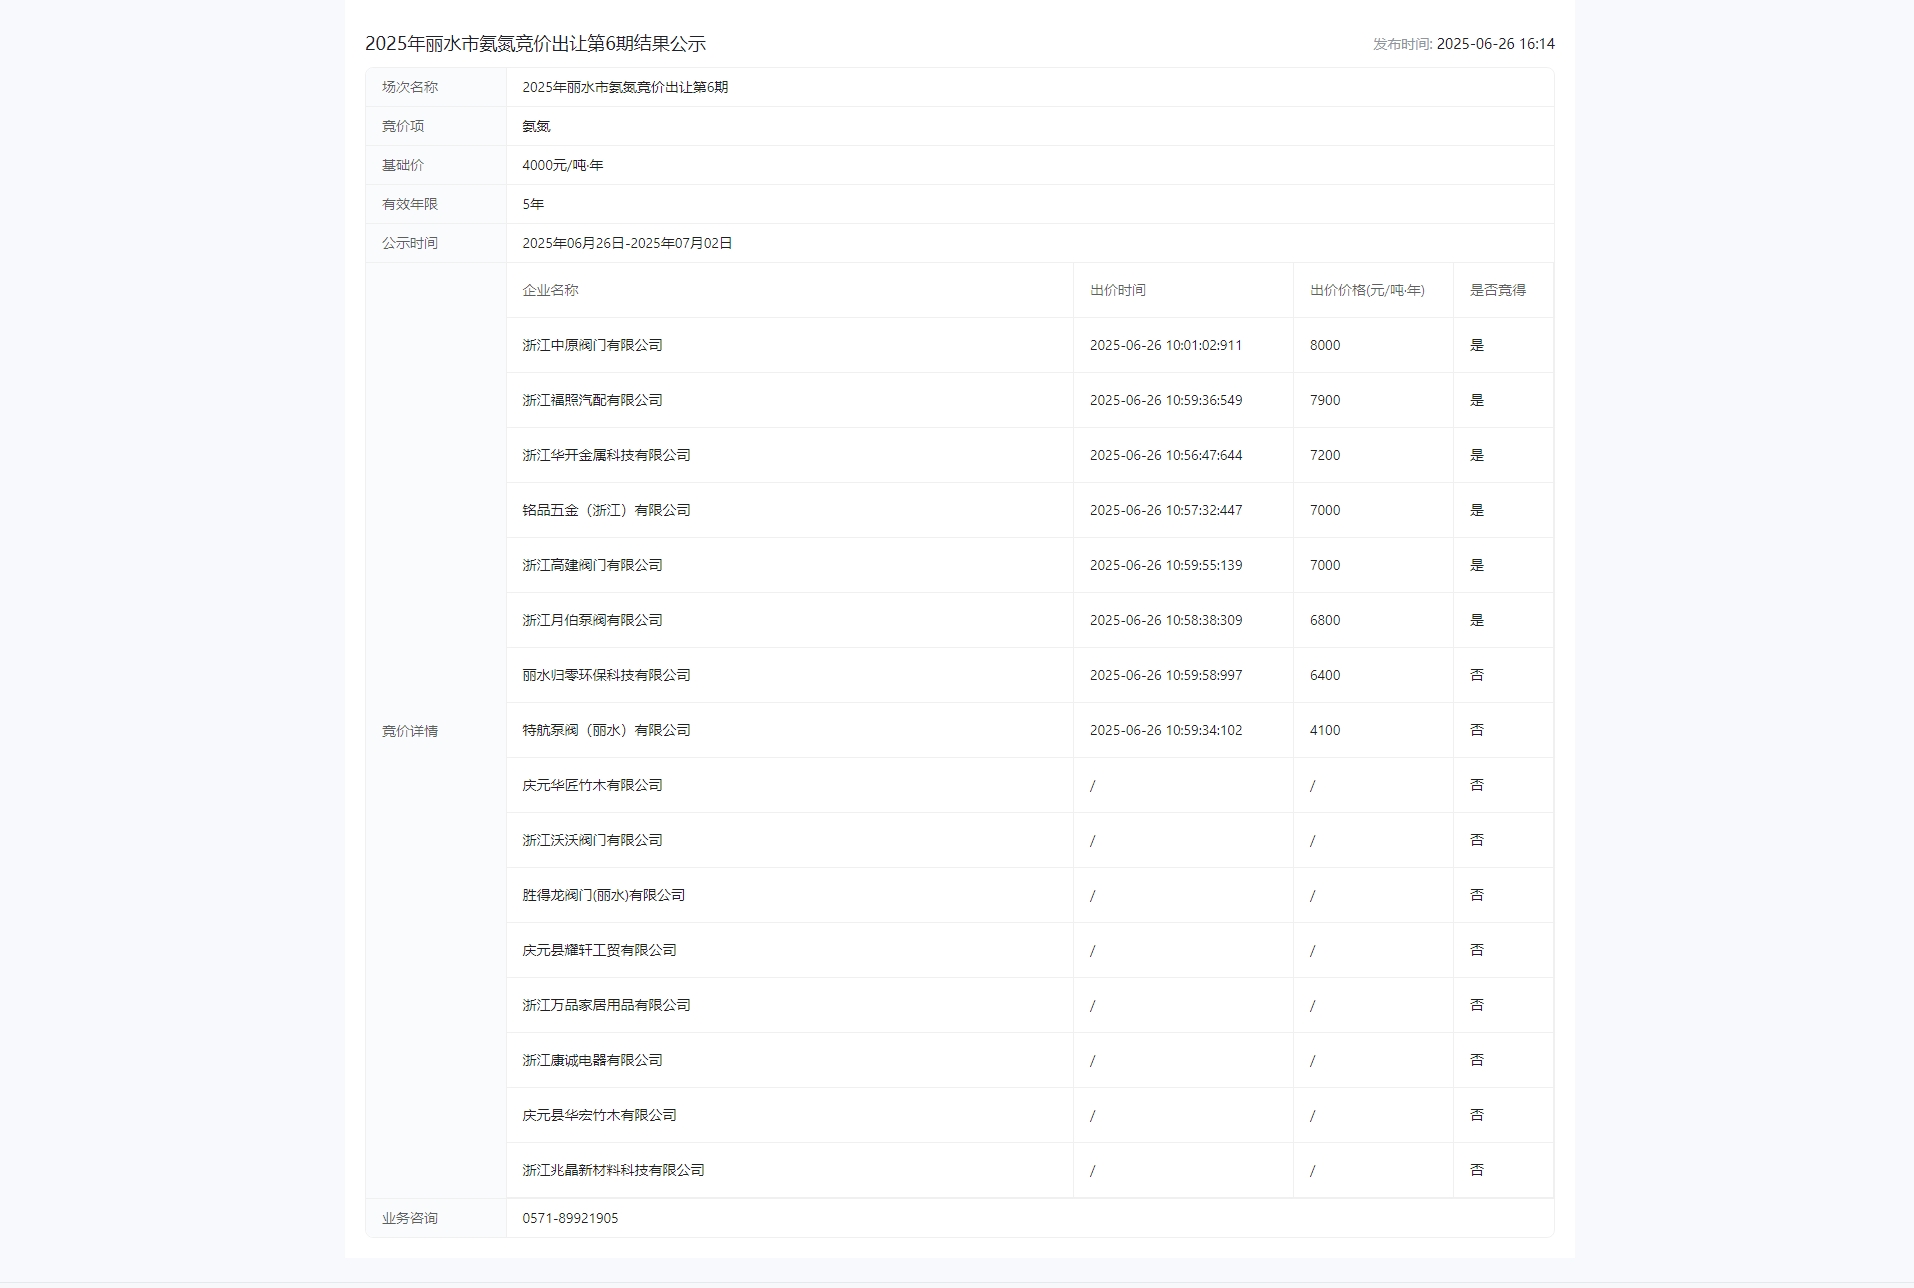
Task: Select company 浙江华开金属科技有限公司
Action: [606, 455]
